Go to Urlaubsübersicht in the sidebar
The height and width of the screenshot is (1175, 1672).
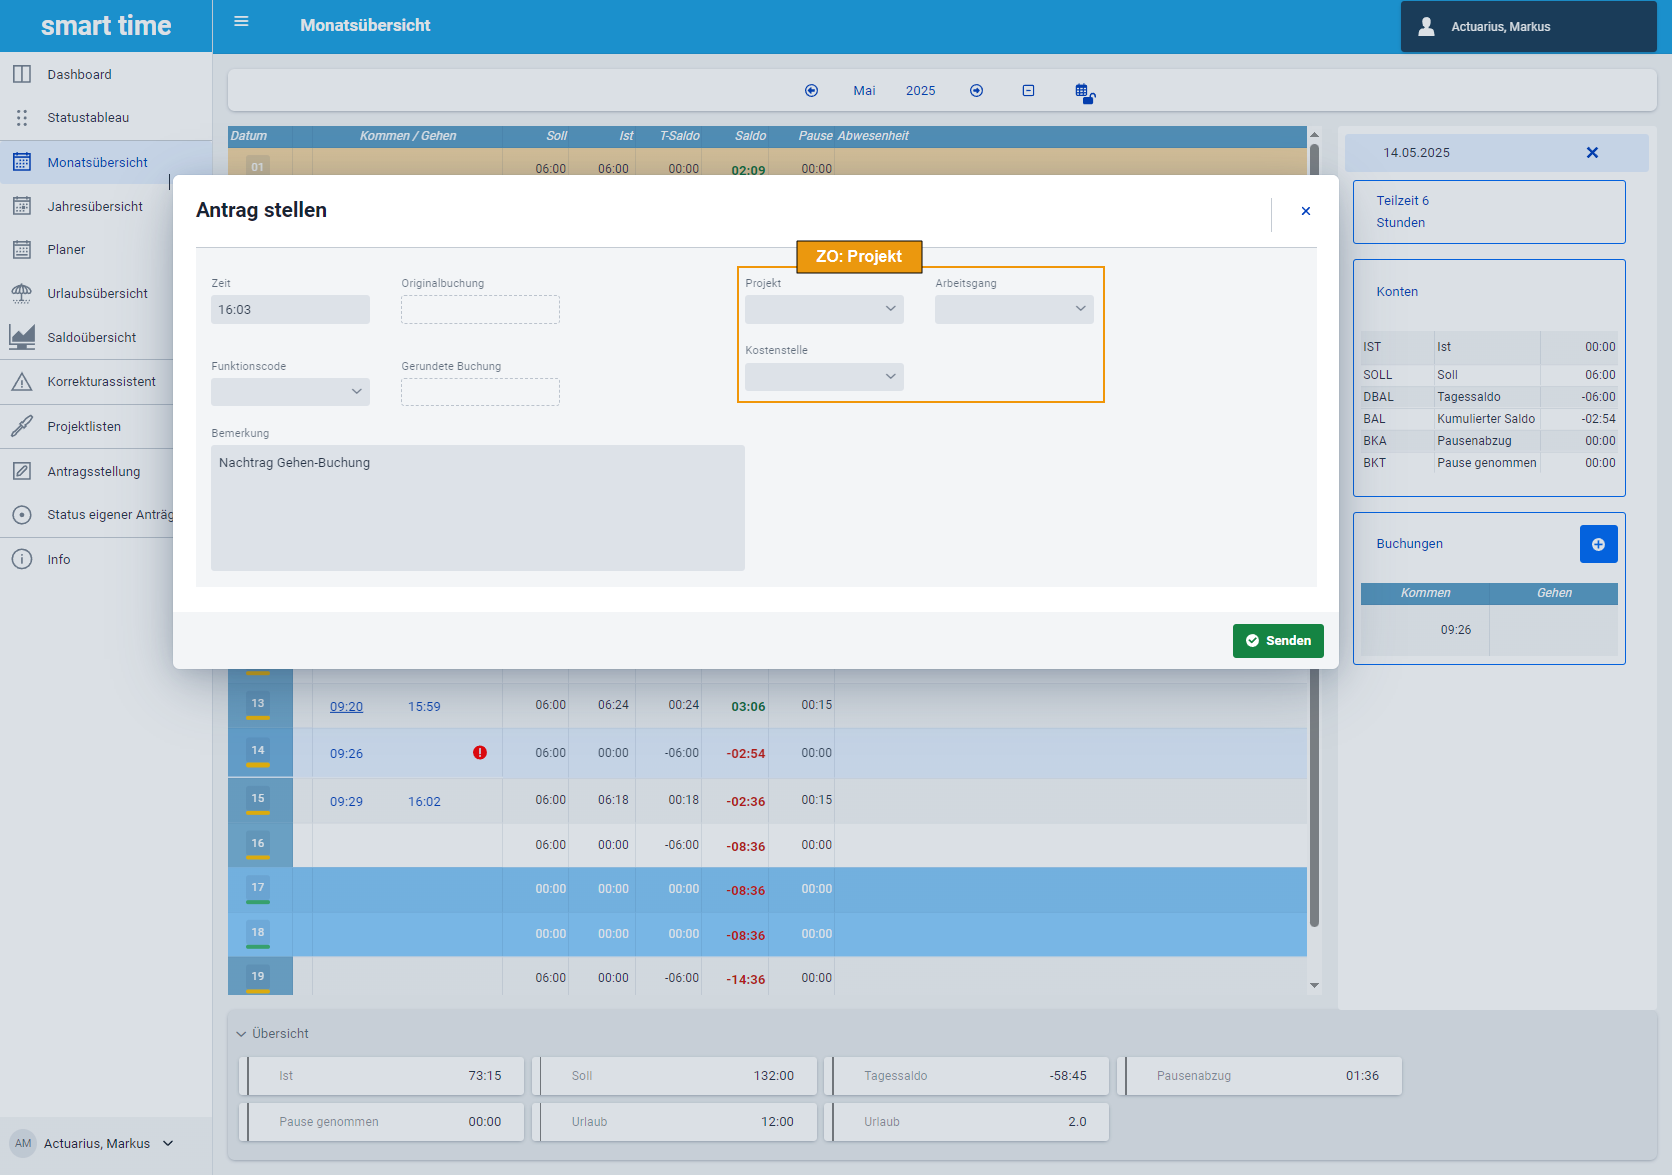click(97, 294)
